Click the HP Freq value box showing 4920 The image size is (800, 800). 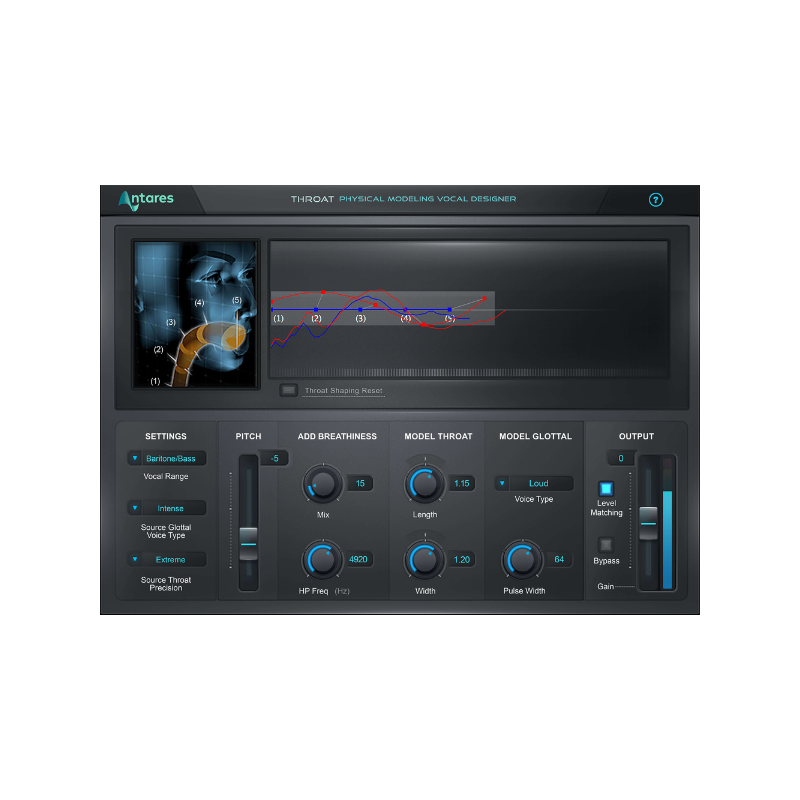[x=358, y=559]
